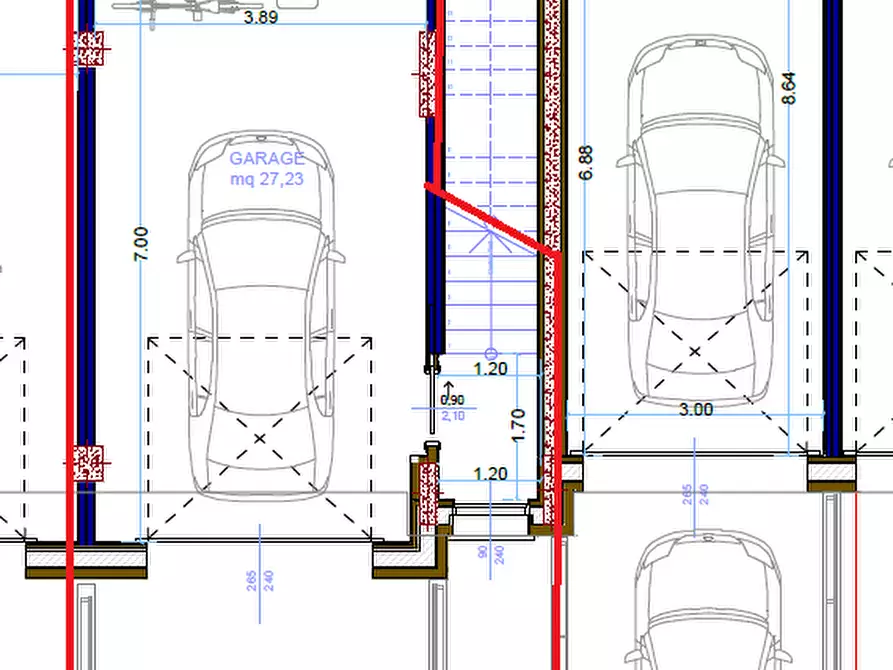Click the 3.00 width dimension

tap(696, 410)
